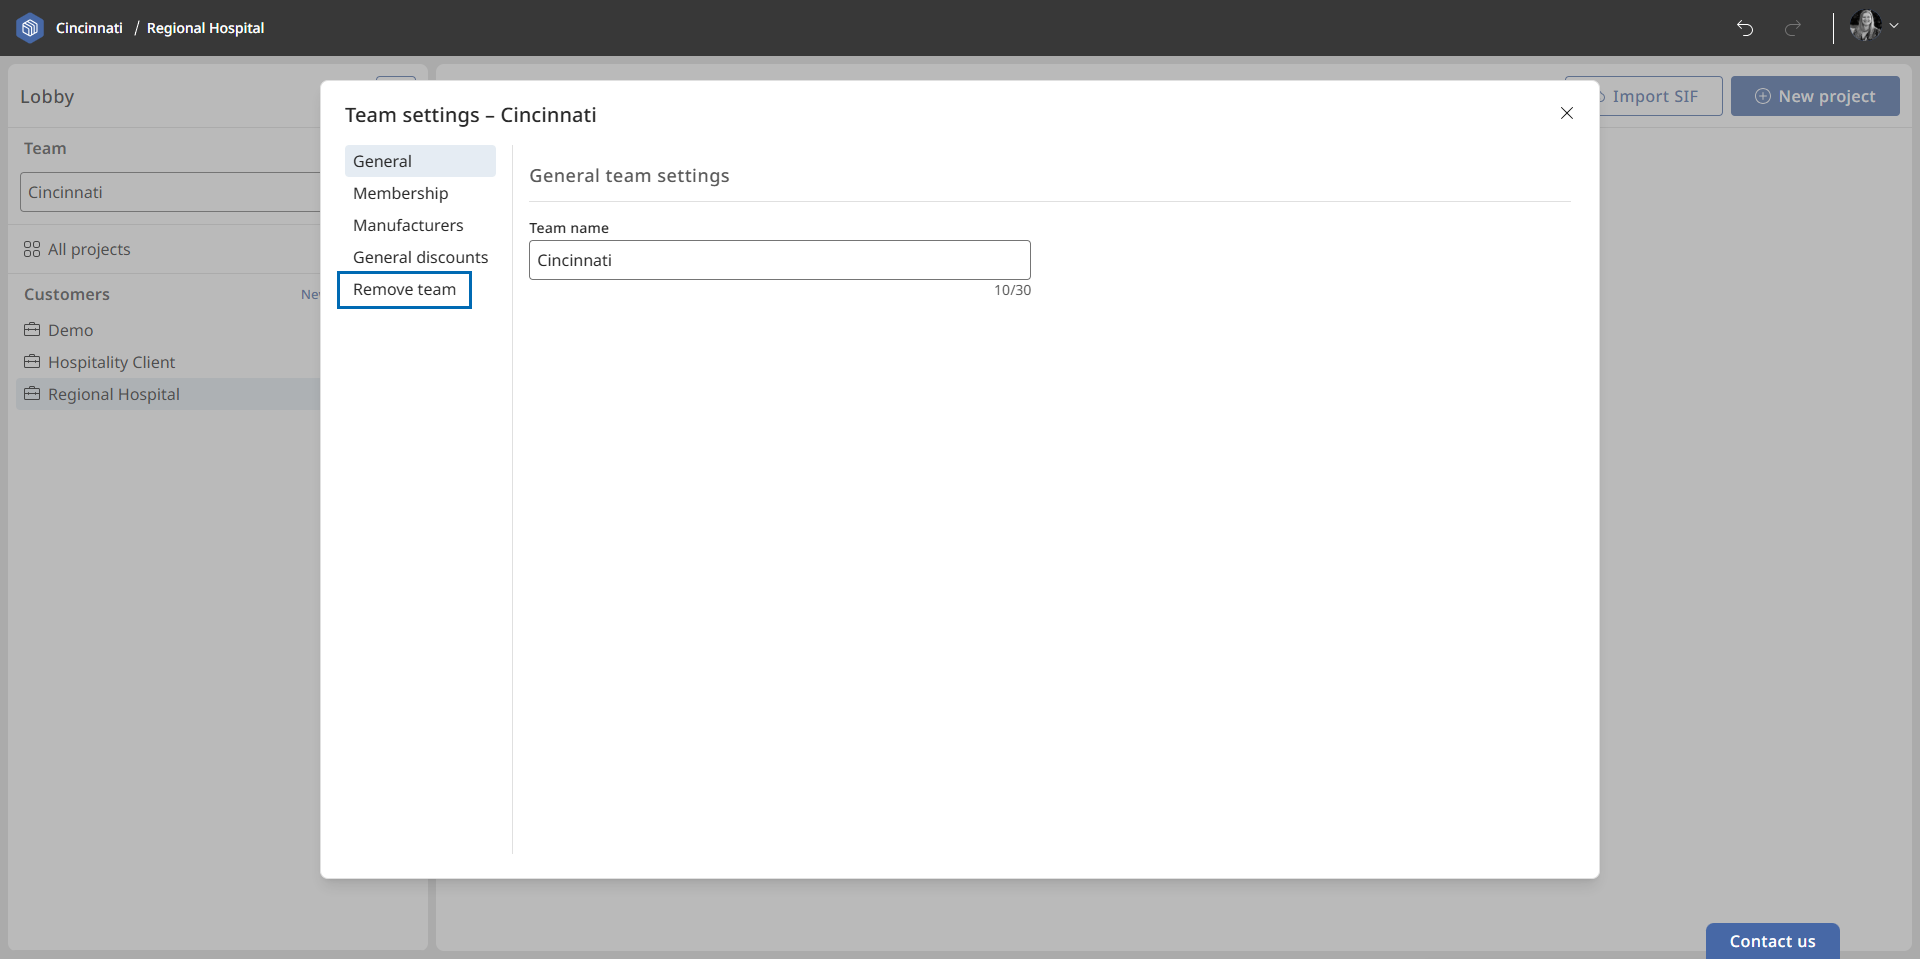
Task: Click the All projects grid icon
Action: [32, 249]
